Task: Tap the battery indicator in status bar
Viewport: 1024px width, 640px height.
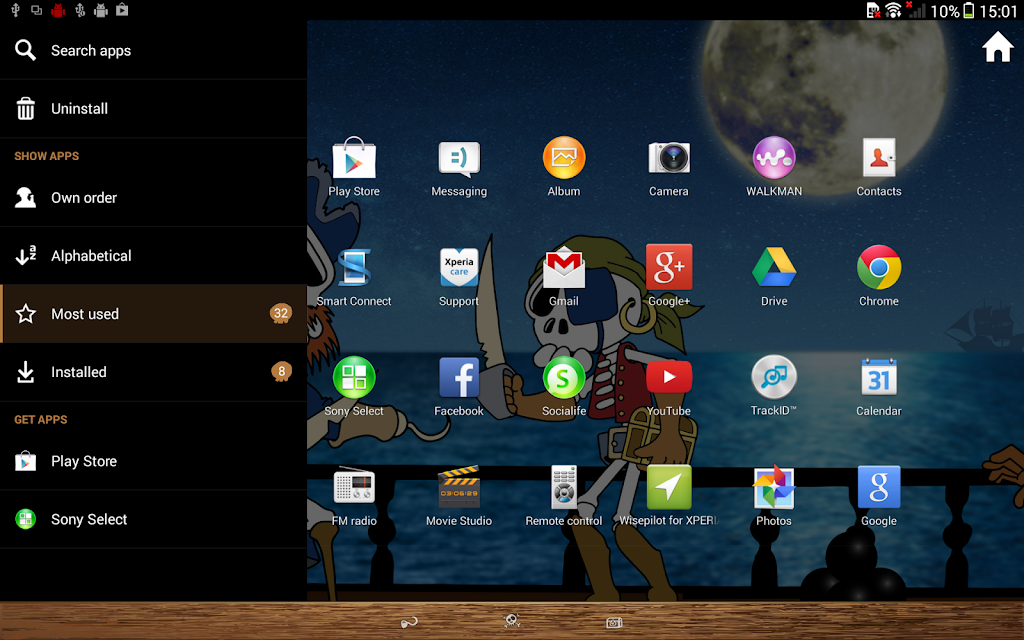Action: pyautogui.click(x=969, y=10)
